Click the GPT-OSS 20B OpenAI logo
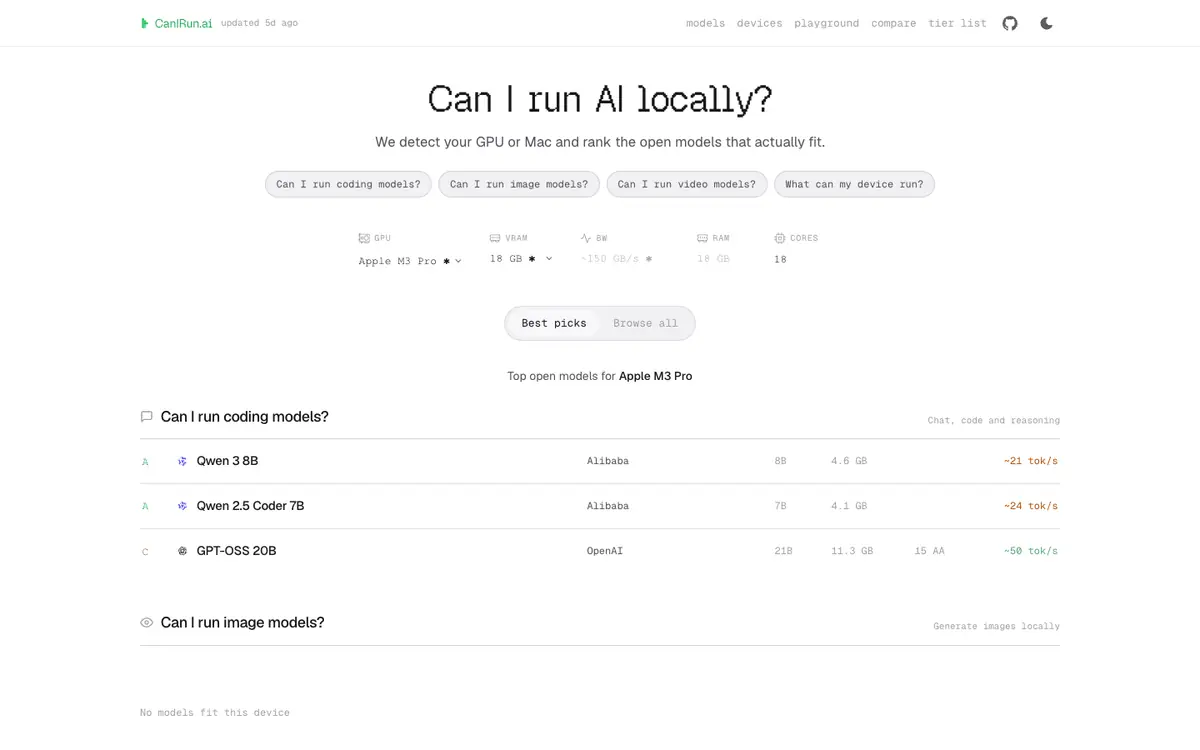Viewport: 1200px width, 750px height. (182, 551)
